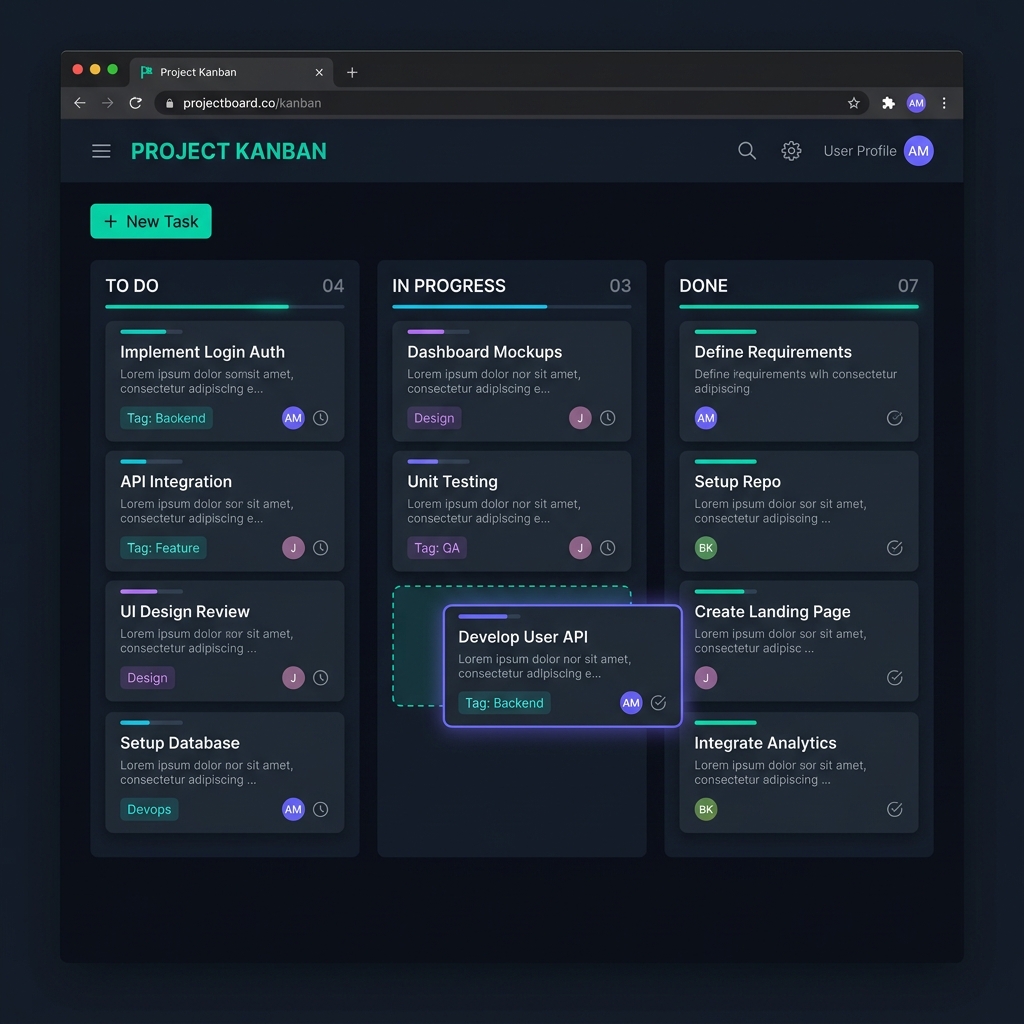
Task: Click the Tag: QA label
Action: click(x=437, y=548)
